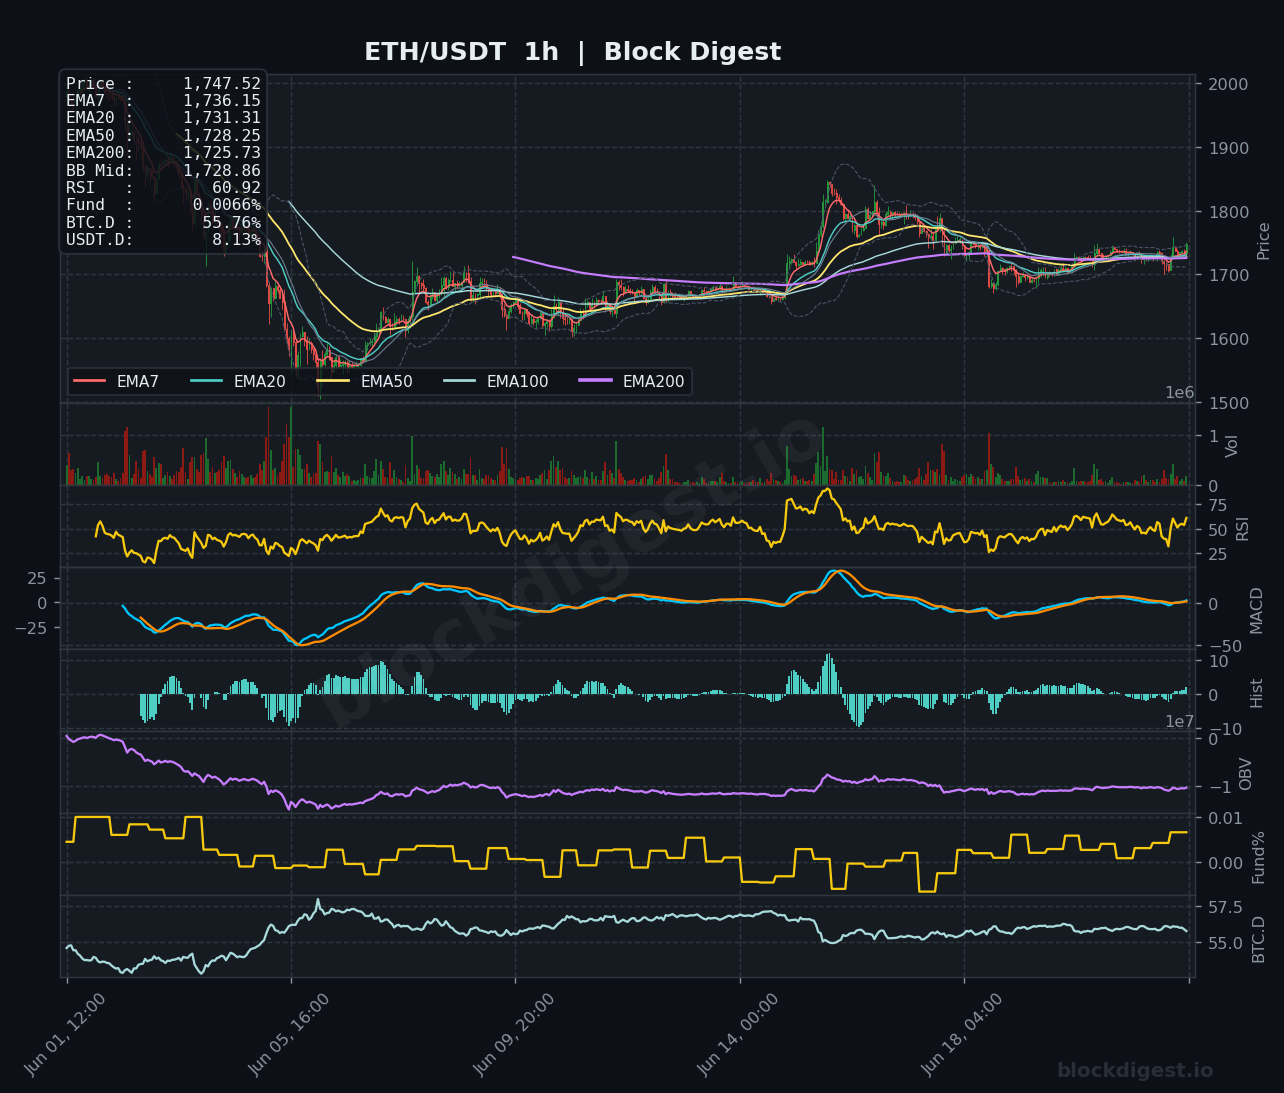Click the Price axis label

point(1263,241)
